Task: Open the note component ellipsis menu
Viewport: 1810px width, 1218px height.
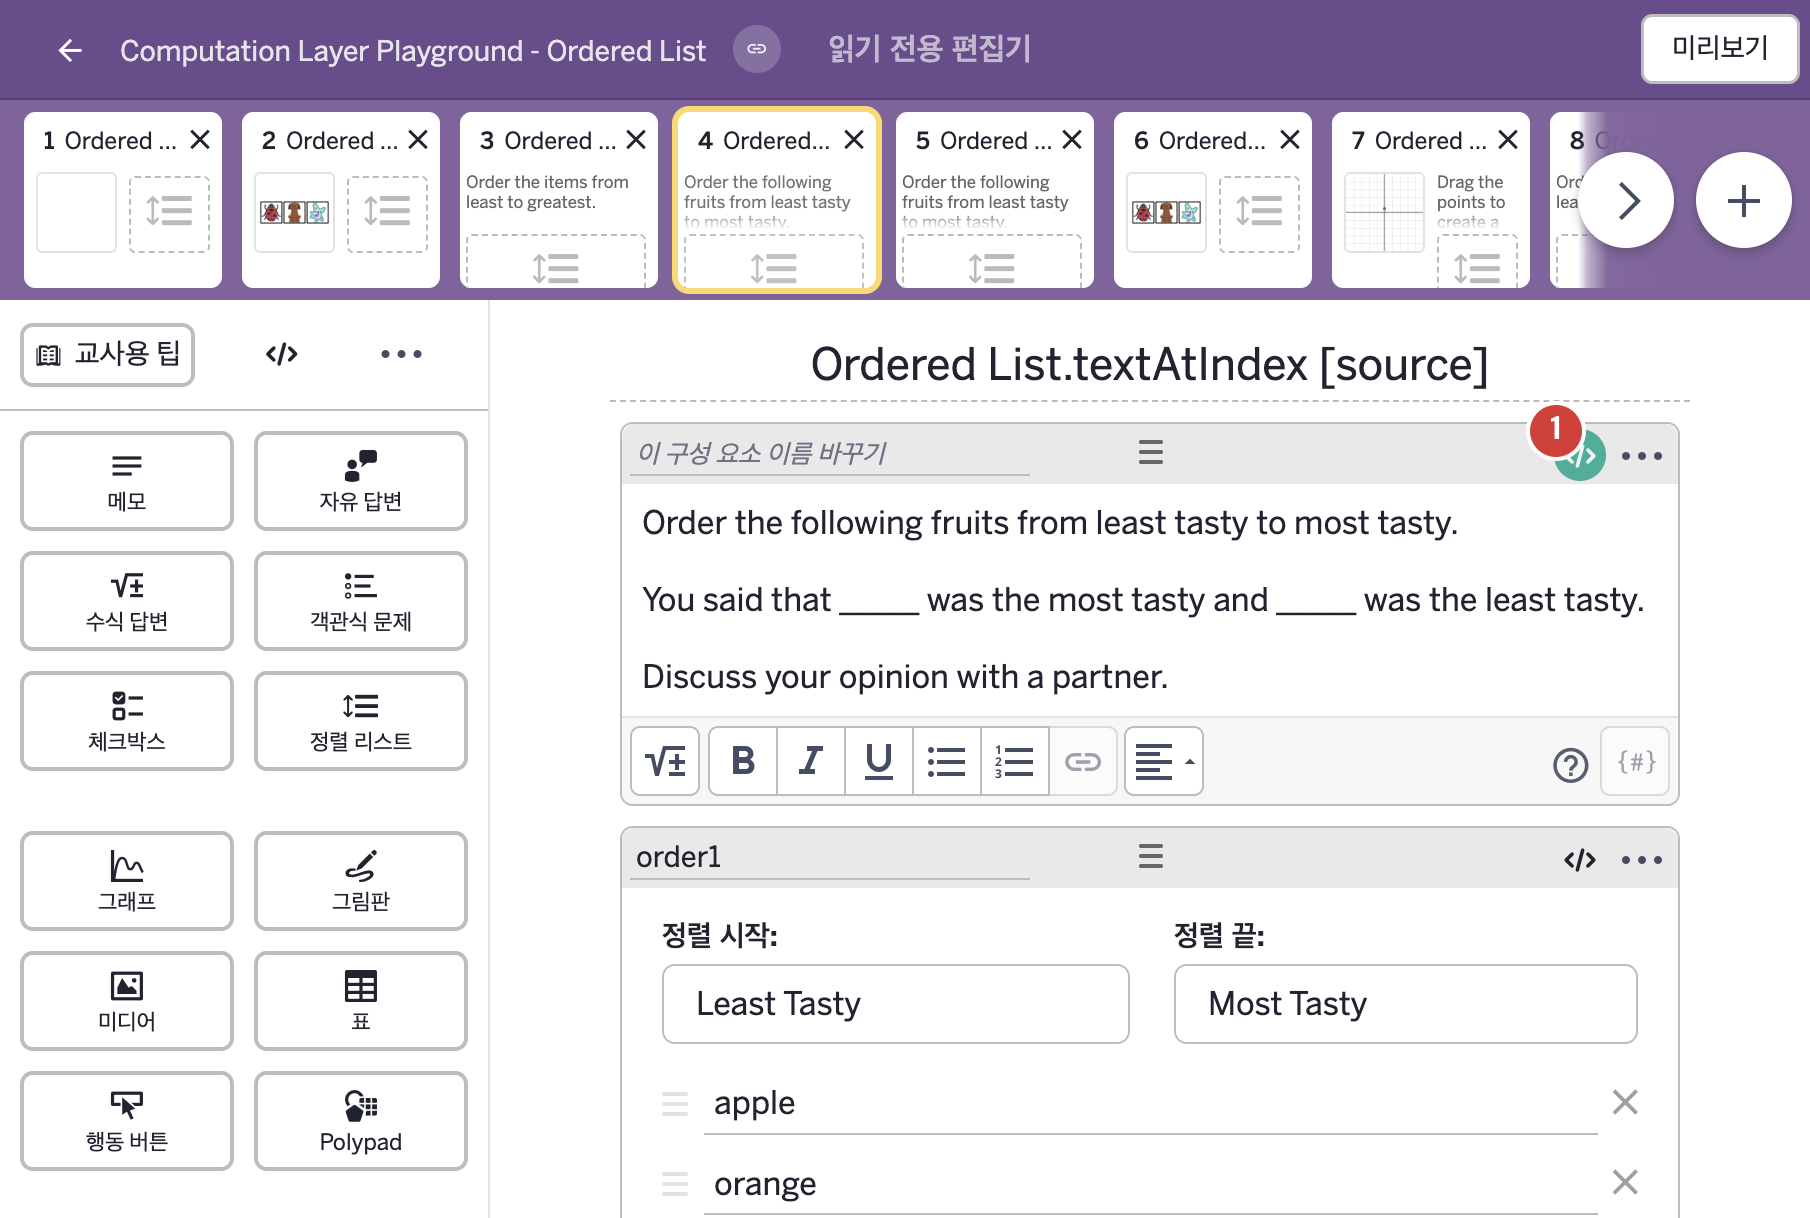Action: (x=1642, y=456)
